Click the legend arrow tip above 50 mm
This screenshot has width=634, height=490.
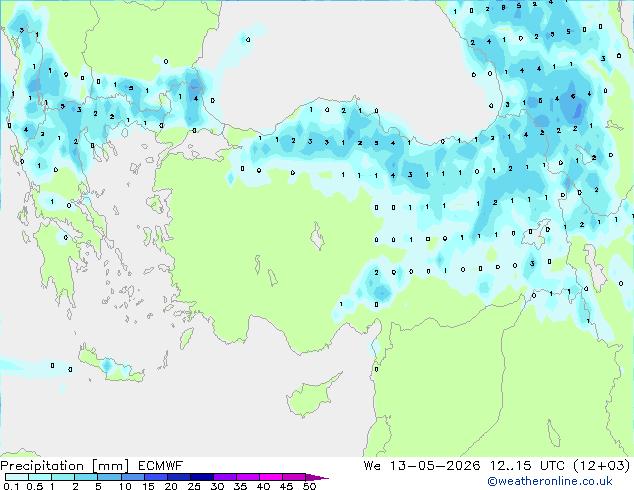click(x=317, y=477)
